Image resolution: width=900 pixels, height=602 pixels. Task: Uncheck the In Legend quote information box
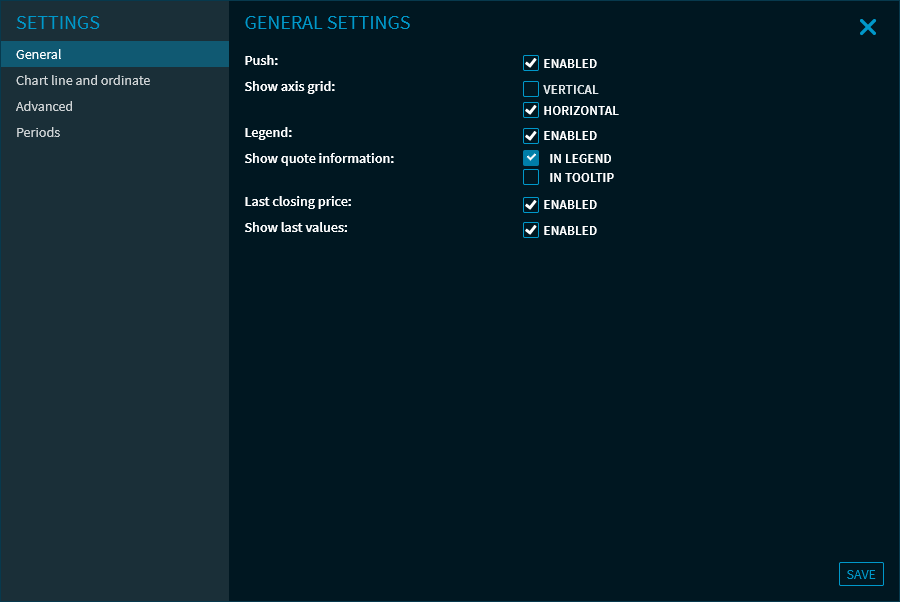point(531,158)
